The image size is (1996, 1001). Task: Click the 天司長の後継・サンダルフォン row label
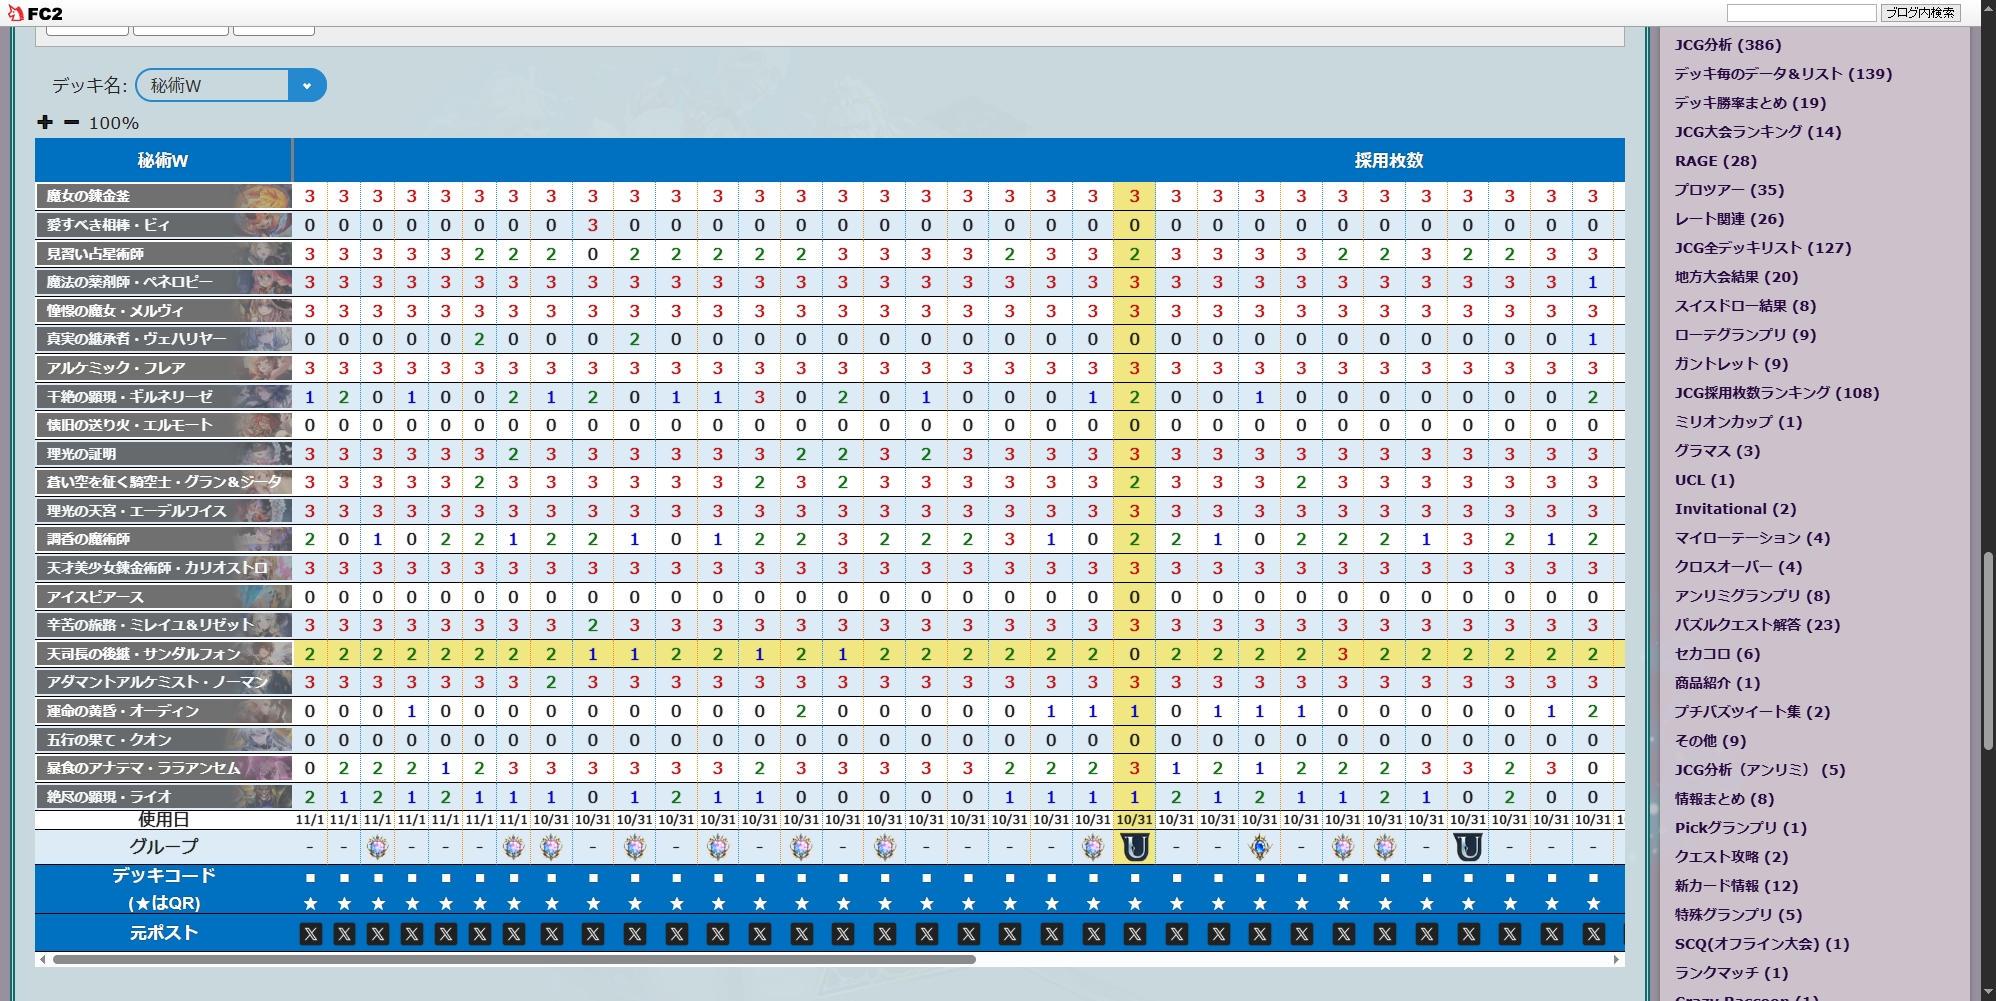click(164, 654)
